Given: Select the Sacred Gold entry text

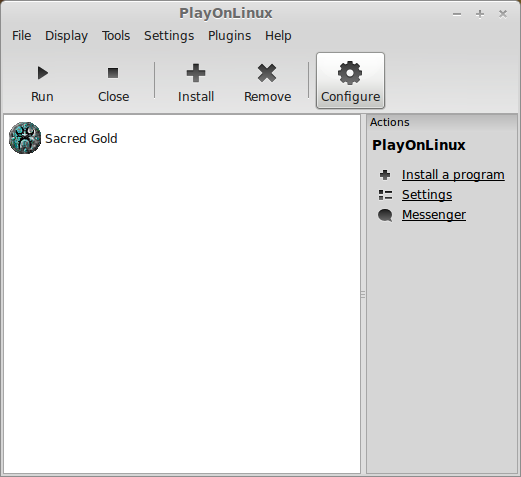Looking at the screenshot, I should click(x=81, y=138).
